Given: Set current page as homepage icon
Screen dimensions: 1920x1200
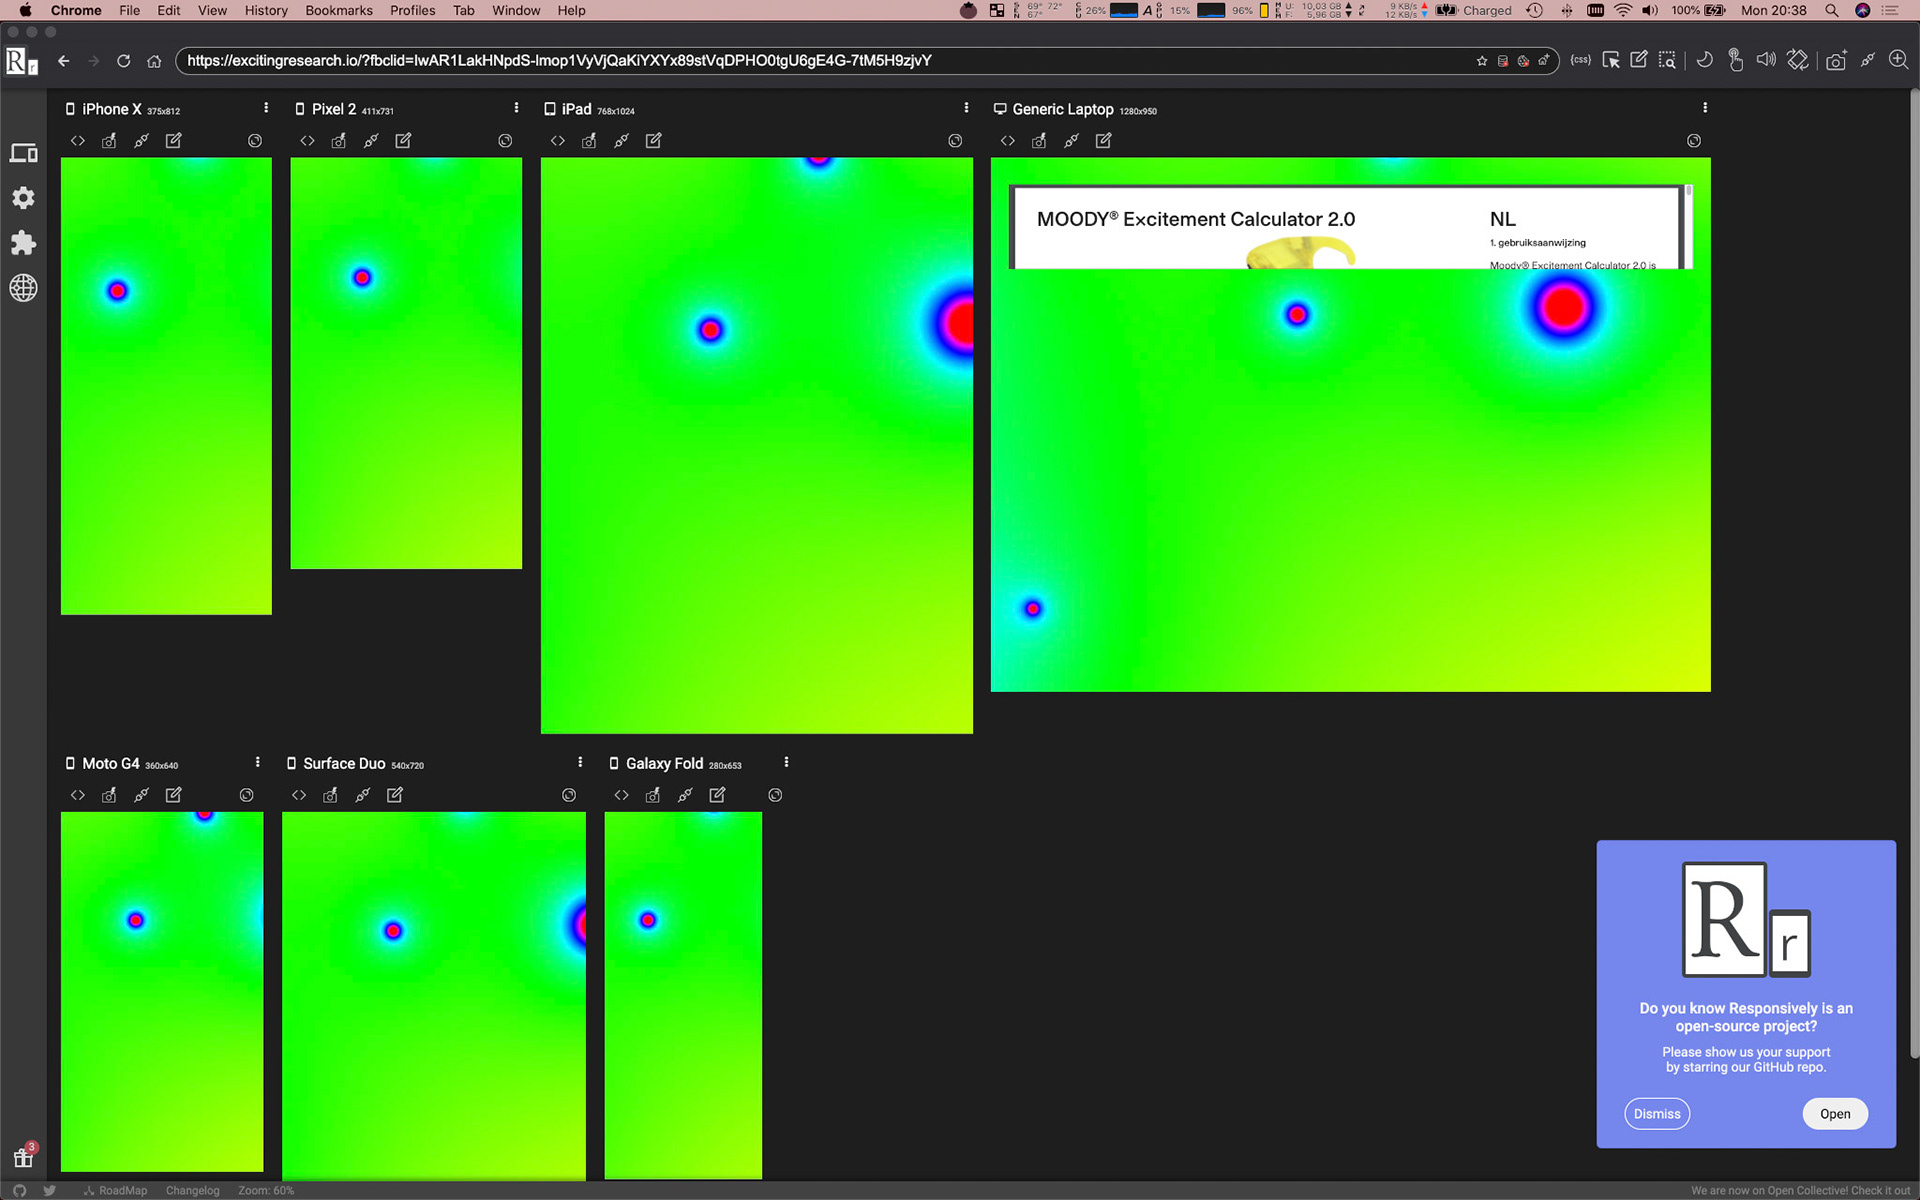Looking at the screenshot, I should point(1544,61).
